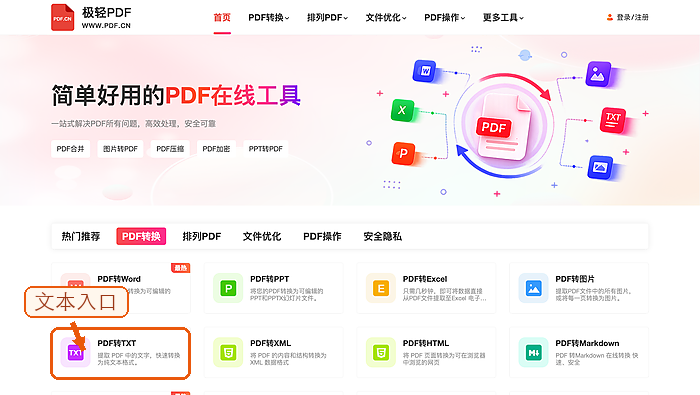Click the PDF加密 quick link button
This screenshot has width=700, height=395.
click(x=216, y=149)
